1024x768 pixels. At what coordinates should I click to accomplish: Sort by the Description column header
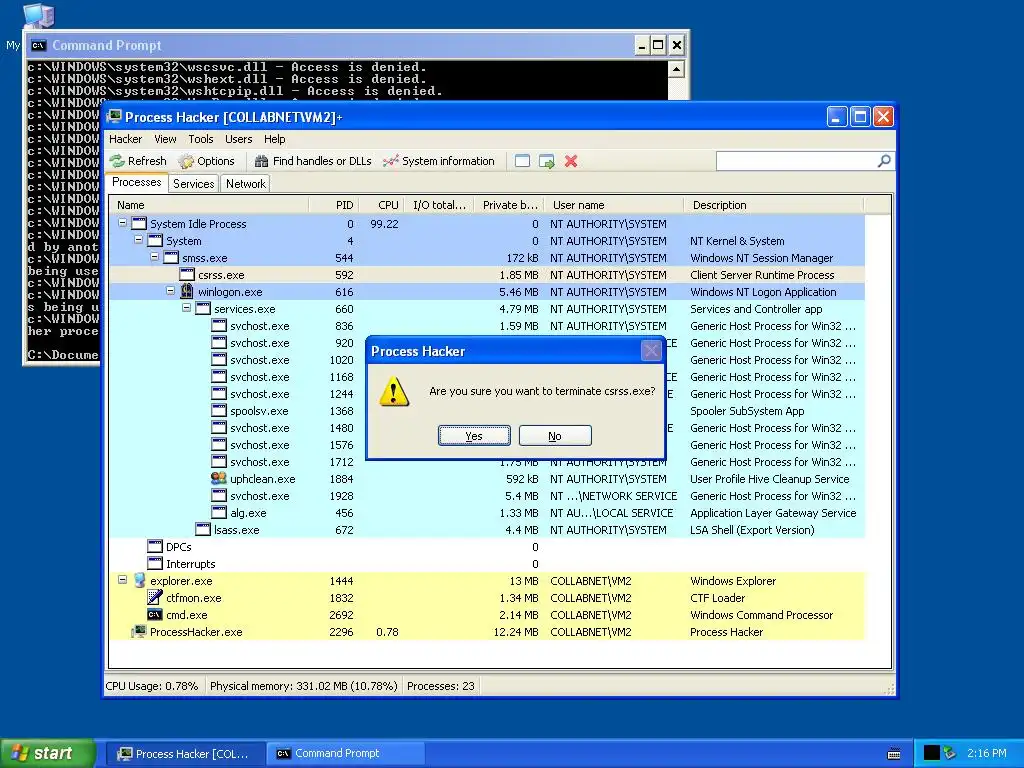click(773, 205)
